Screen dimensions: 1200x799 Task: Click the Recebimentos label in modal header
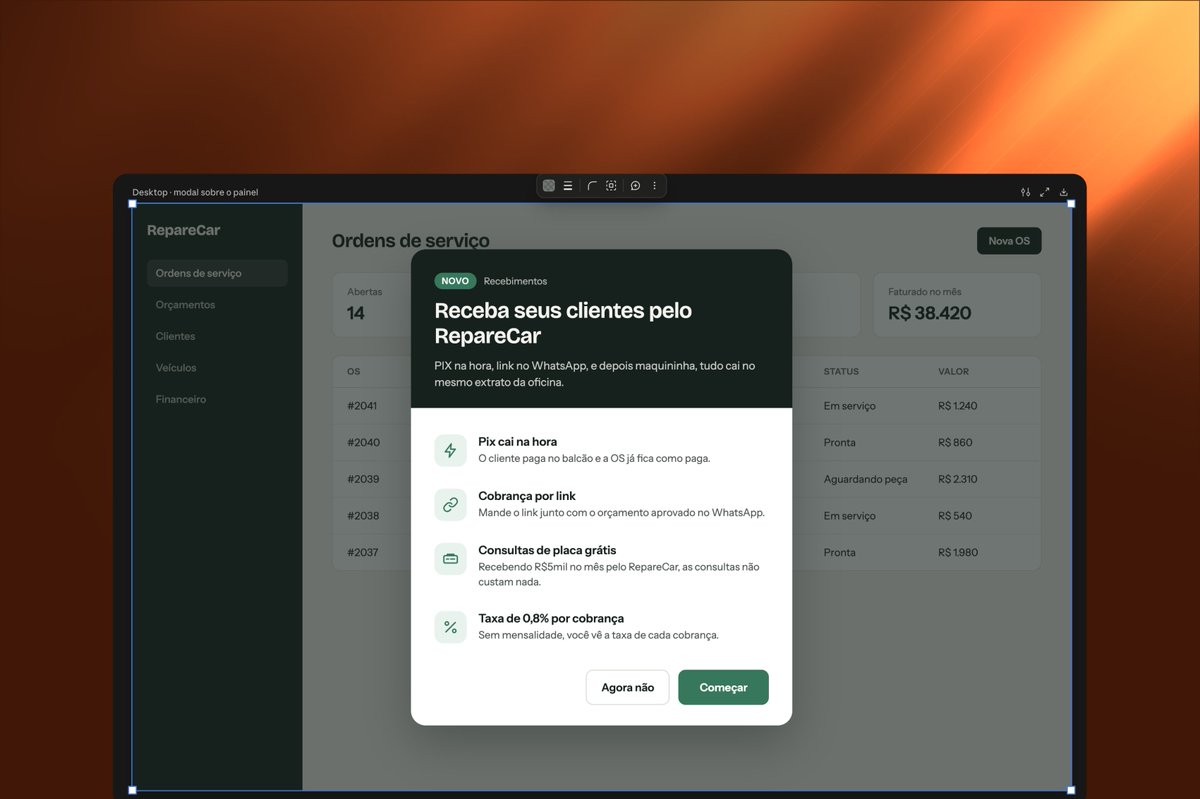[515, 281]
